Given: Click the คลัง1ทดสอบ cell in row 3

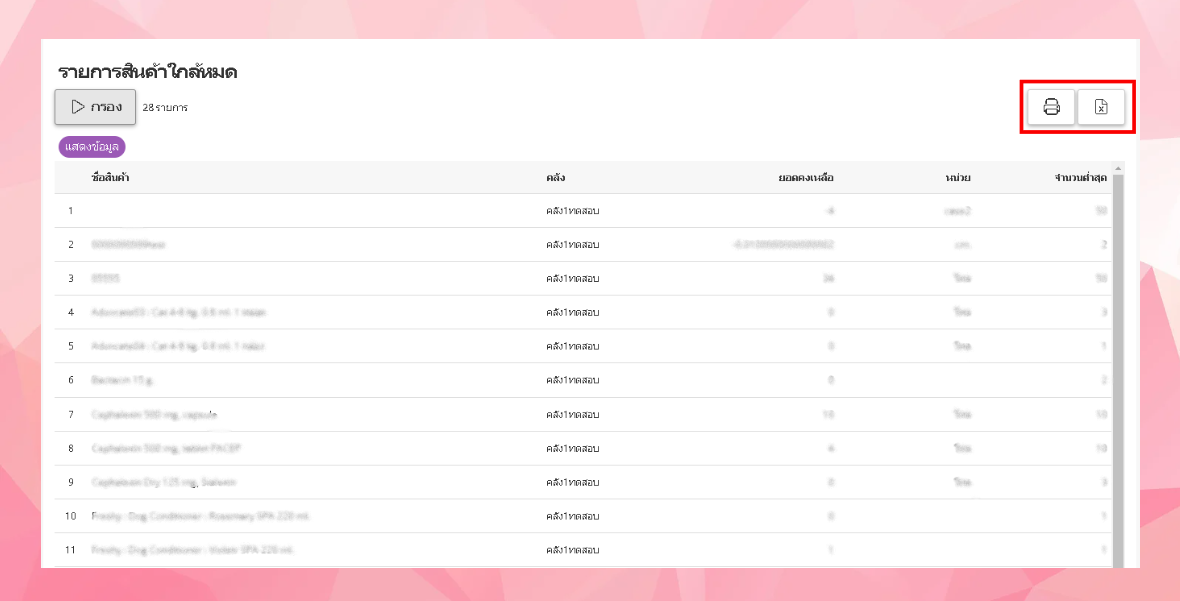Looking at the screenshot, I should 572,278.
